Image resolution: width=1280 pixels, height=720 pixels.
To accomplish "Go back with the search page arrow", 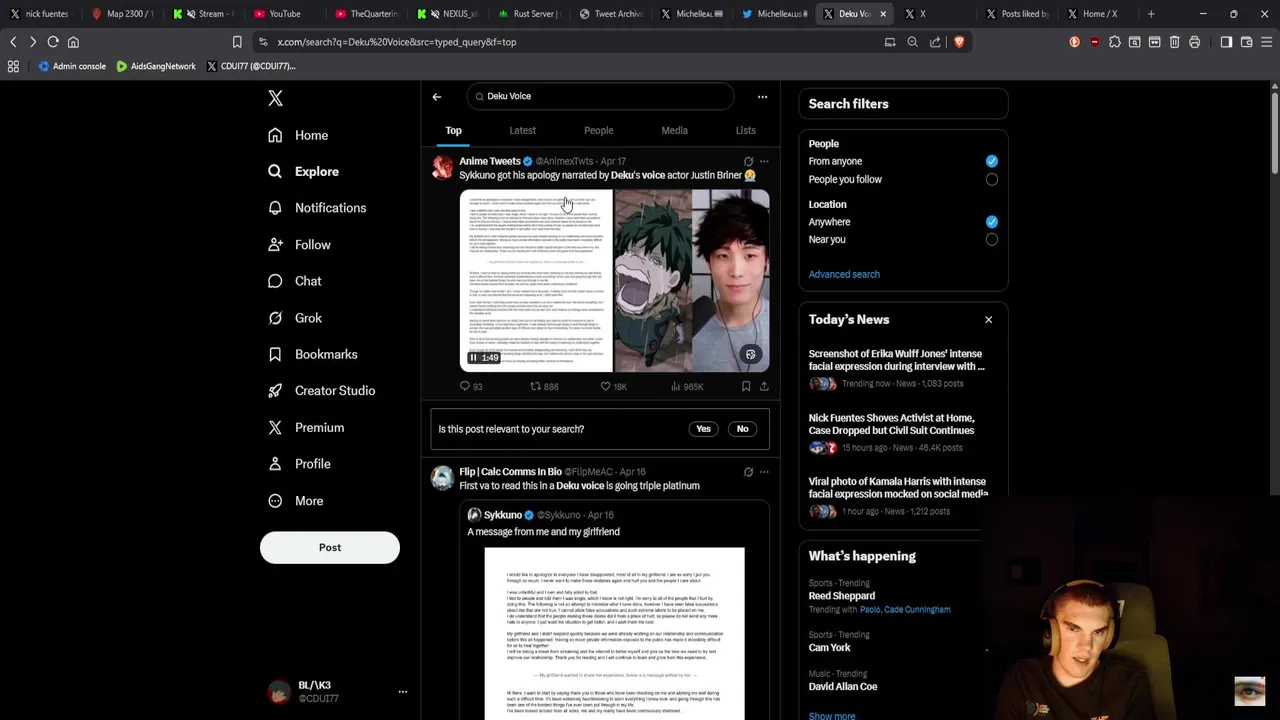I will pos(437,97).
